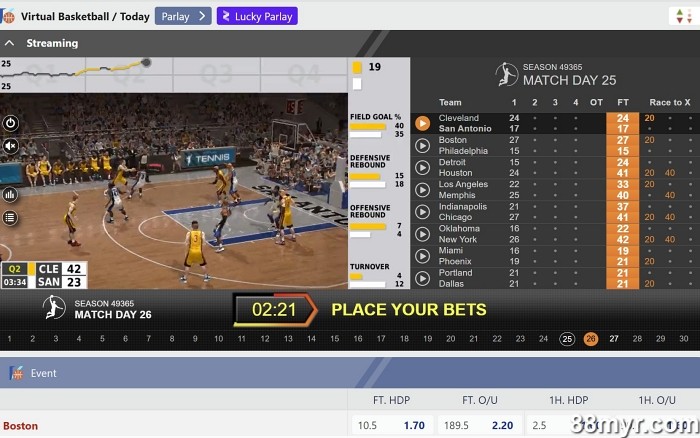The image size is (700, 438).
Task: Open the Parlay button
Action: [183, 17]
